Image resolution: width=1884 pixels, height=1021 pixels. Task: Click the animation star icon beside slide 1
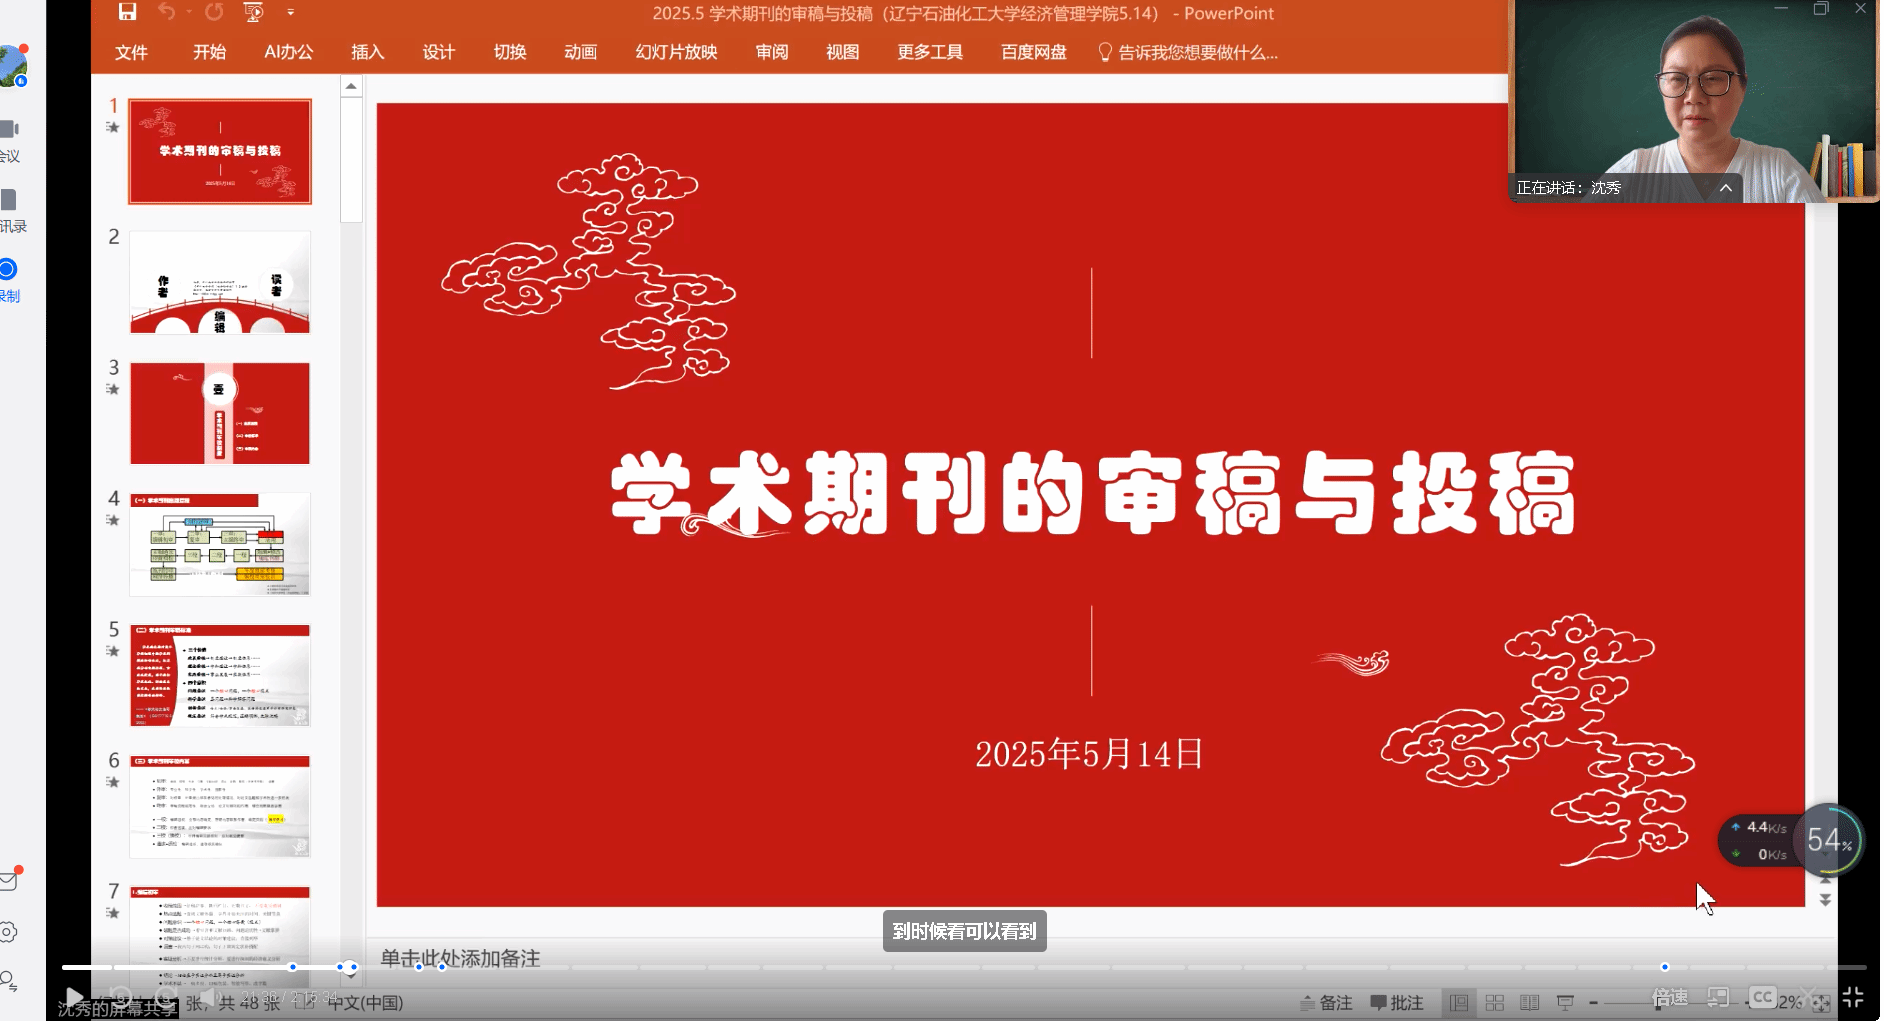[x=113, y=127]
